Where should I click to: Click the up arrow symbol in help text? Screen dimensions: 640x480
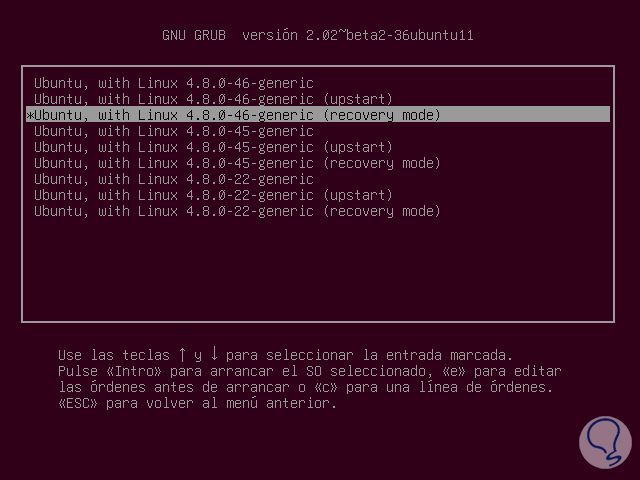click(x=182, y=355)
